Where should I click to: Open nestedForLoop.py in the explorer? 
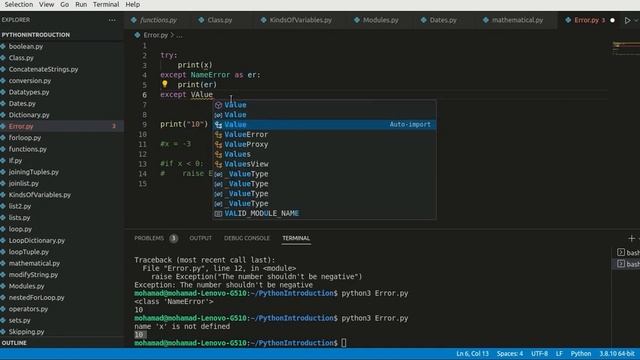click(x=36, y=298)
